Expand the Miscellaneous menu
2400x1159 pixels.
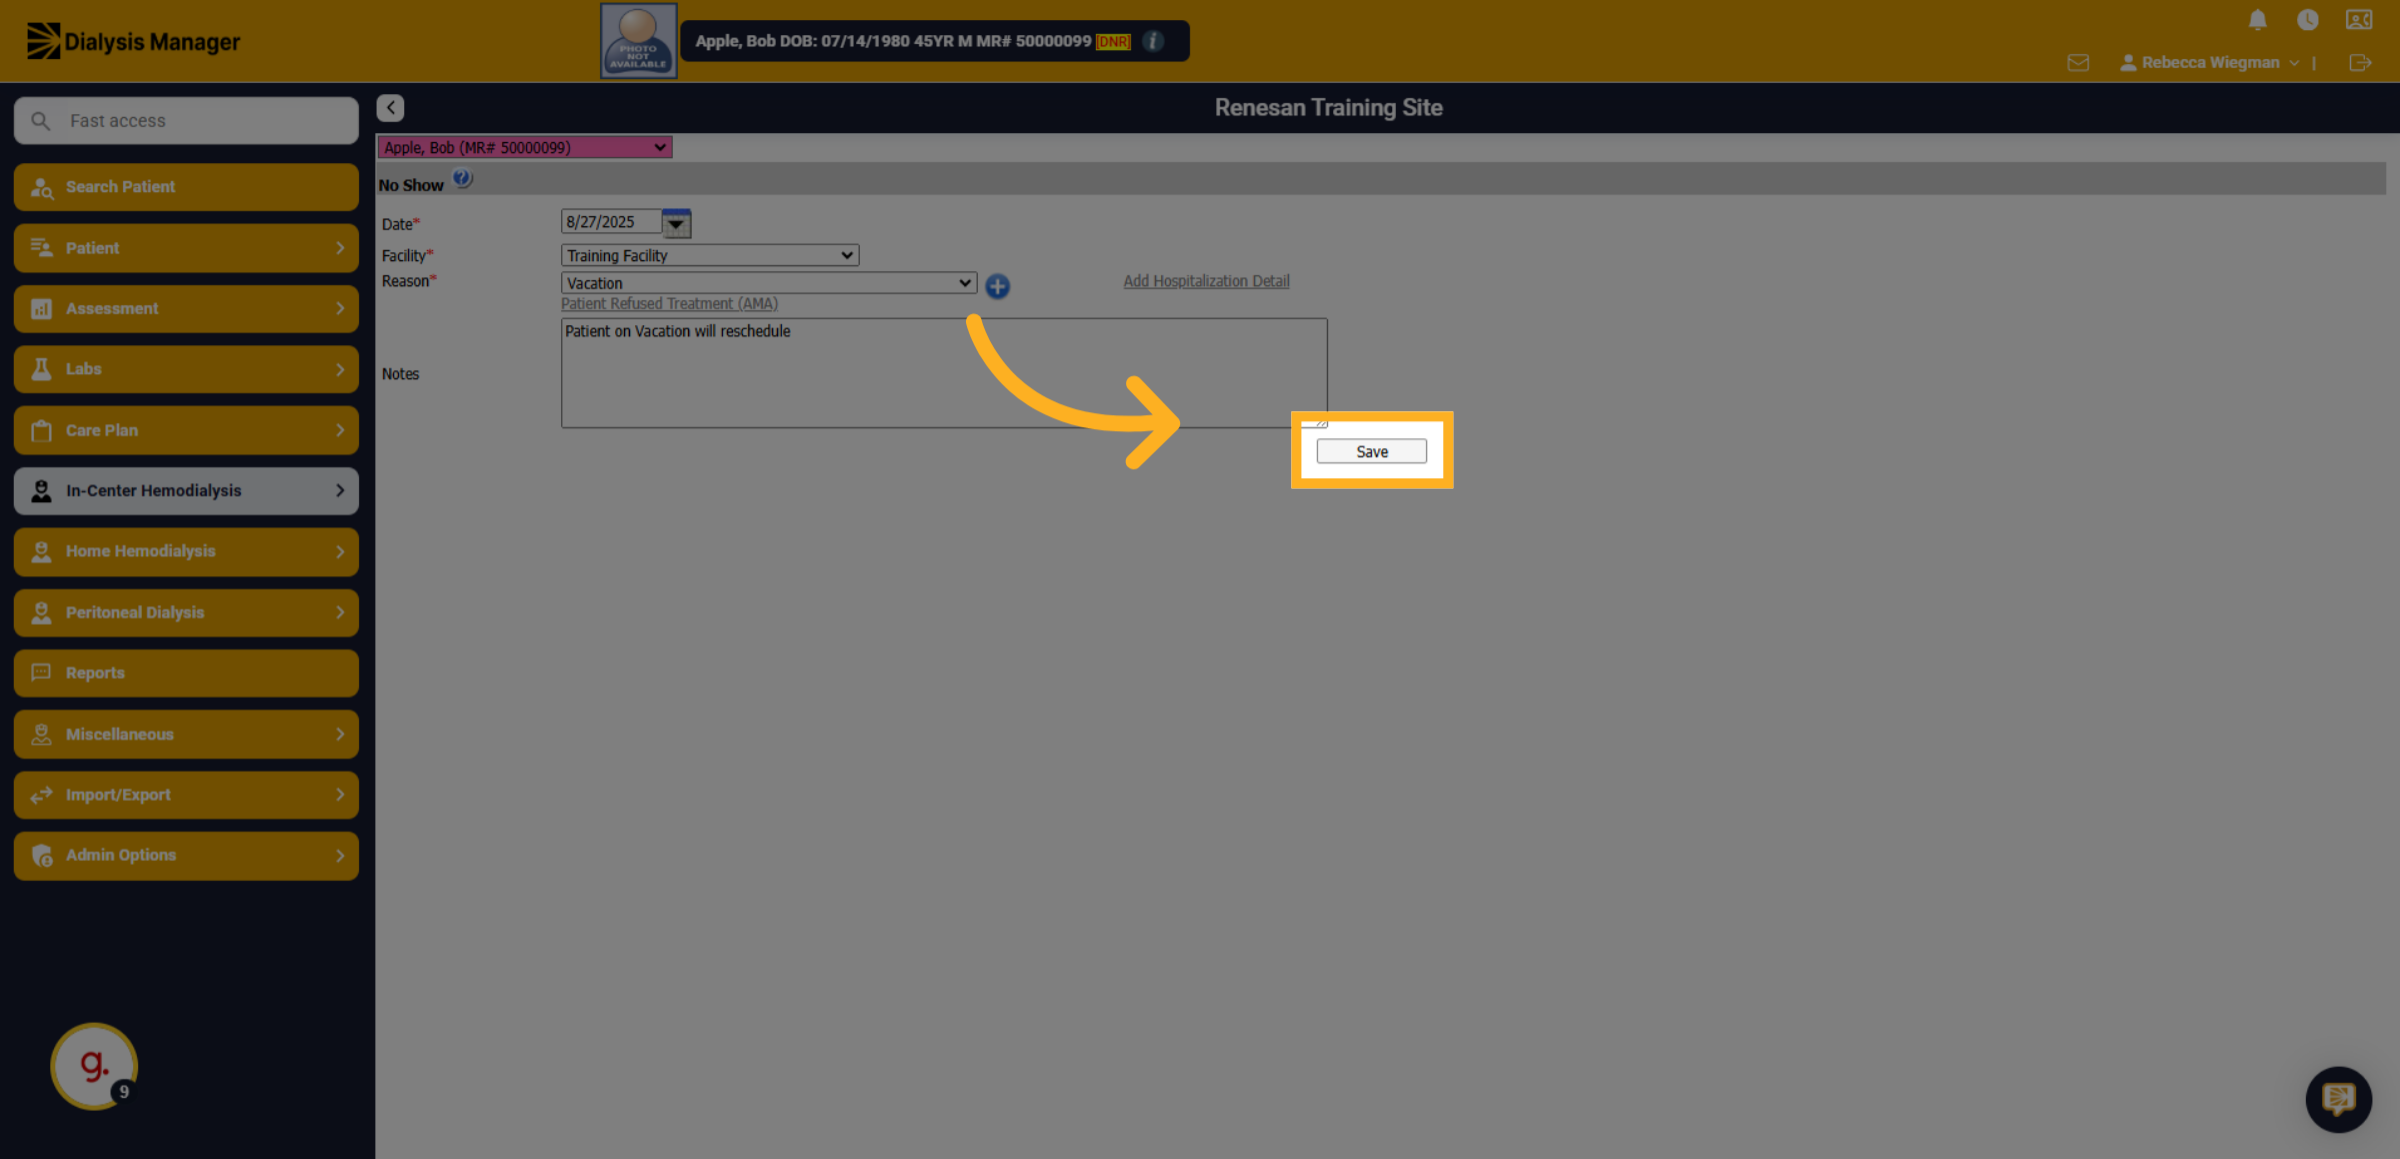coord(186,734)
